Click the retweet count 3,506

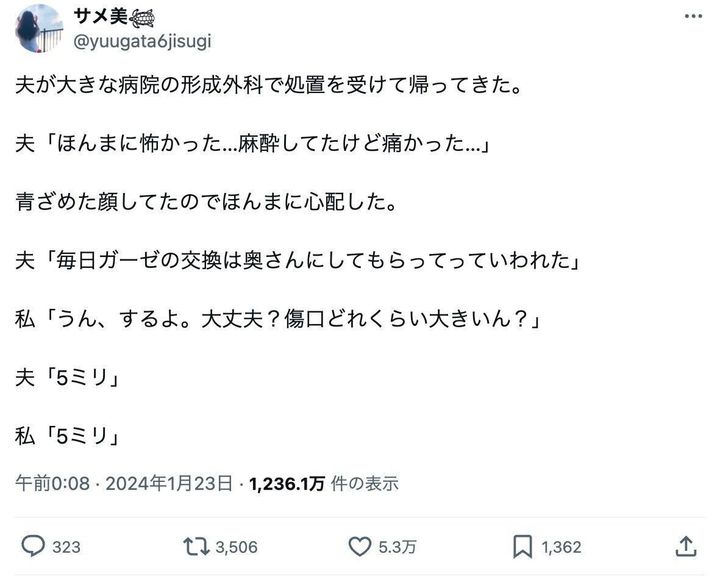(236, 547)
